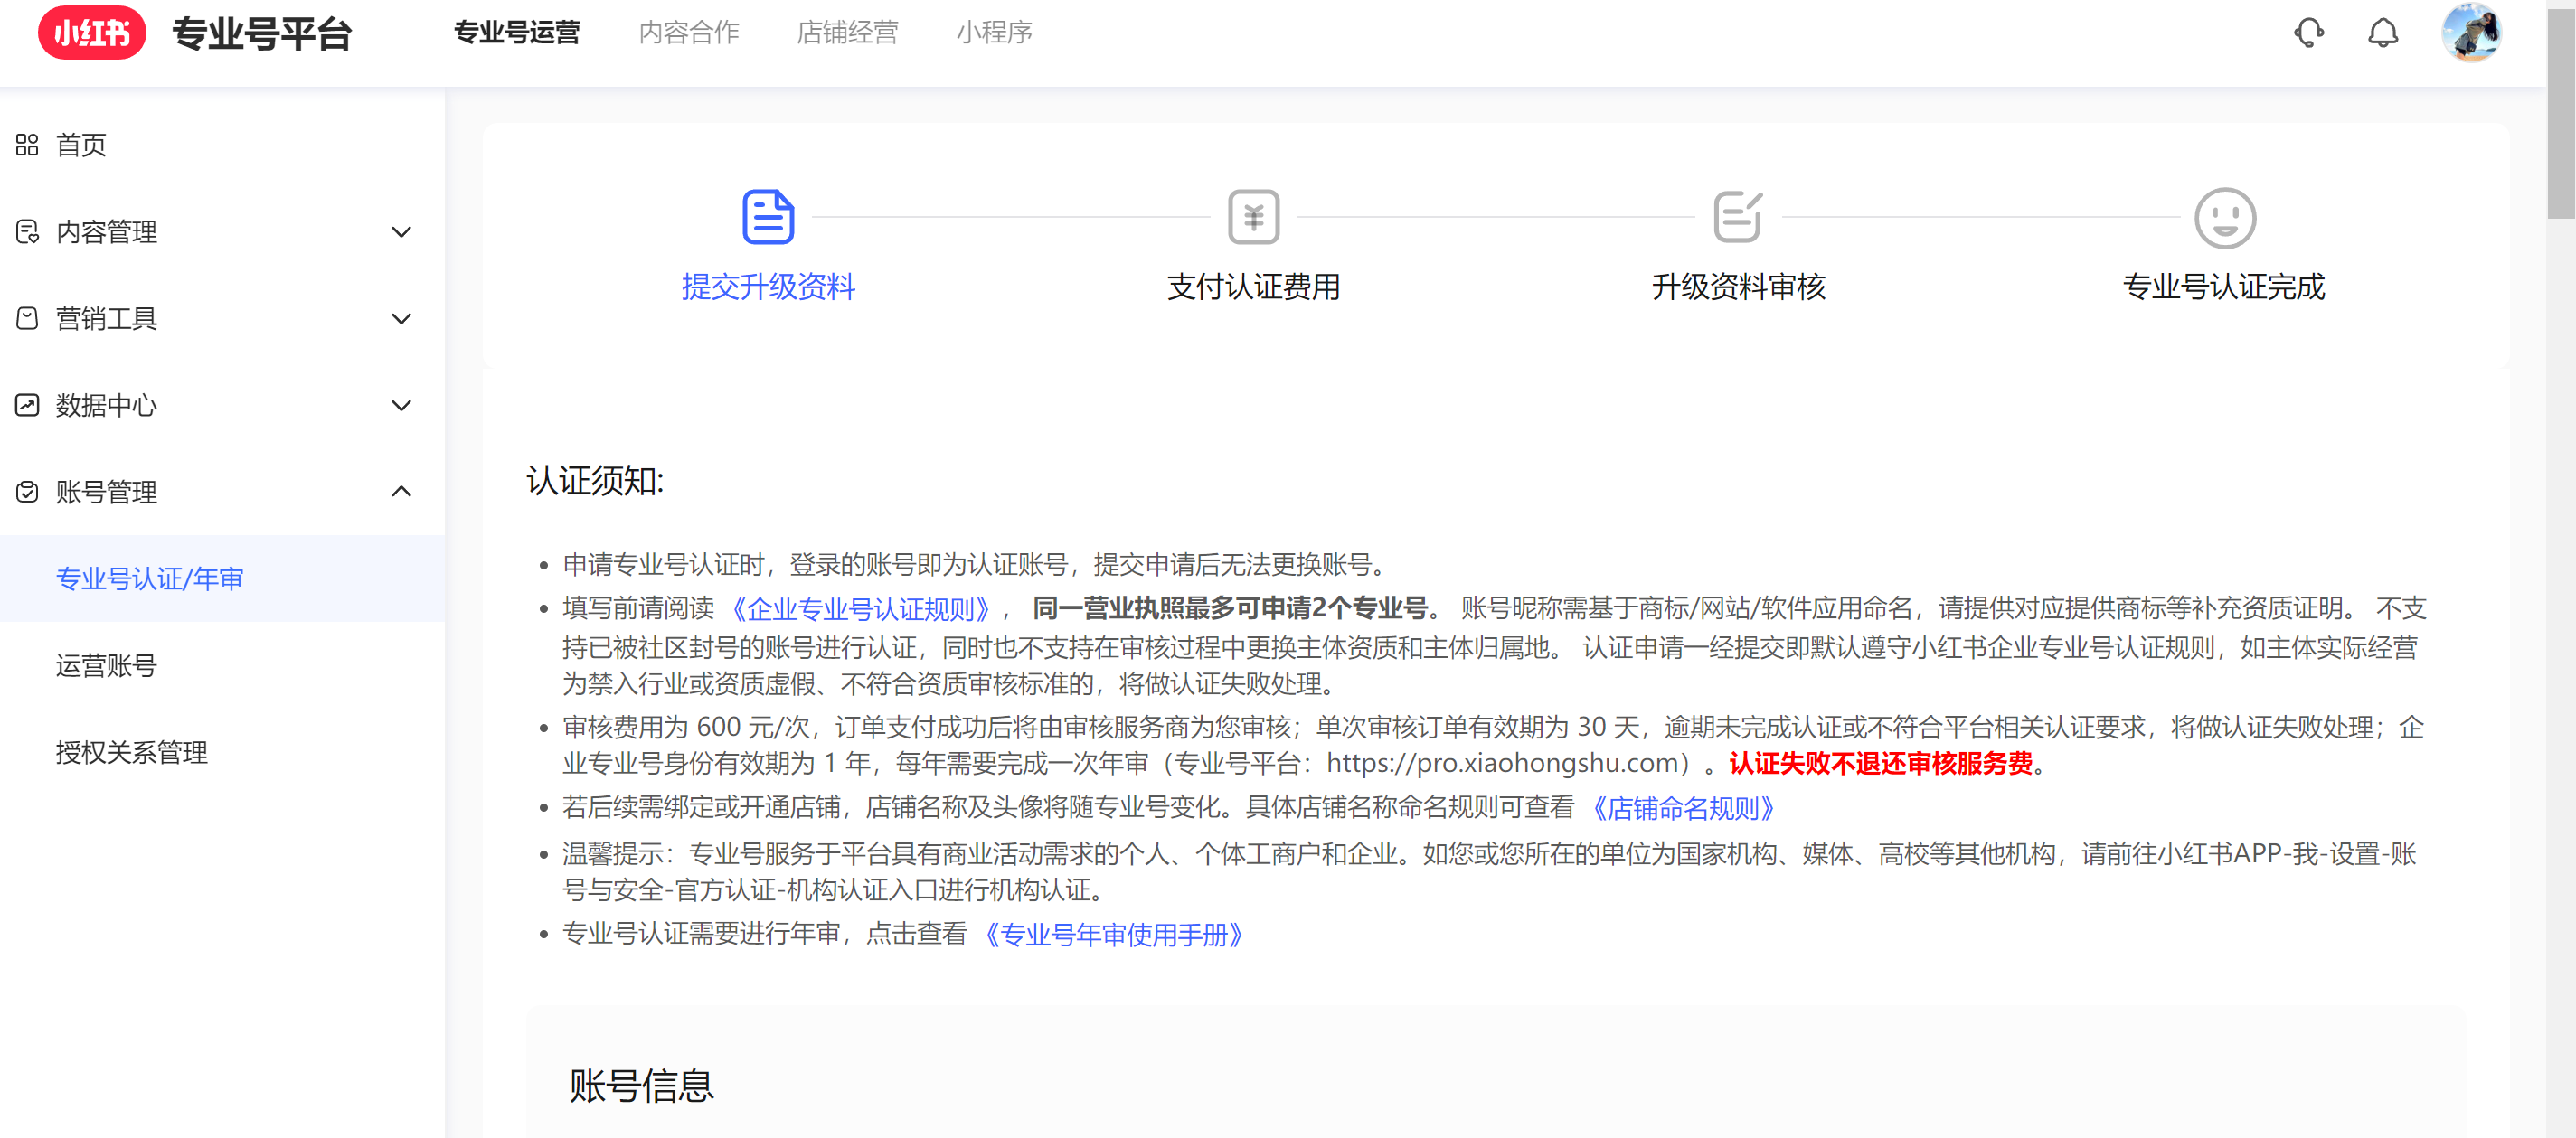Click the 支付认证费用 yen step icon
Viewport: 2576px width, 1138px height.
point(1253,216)
